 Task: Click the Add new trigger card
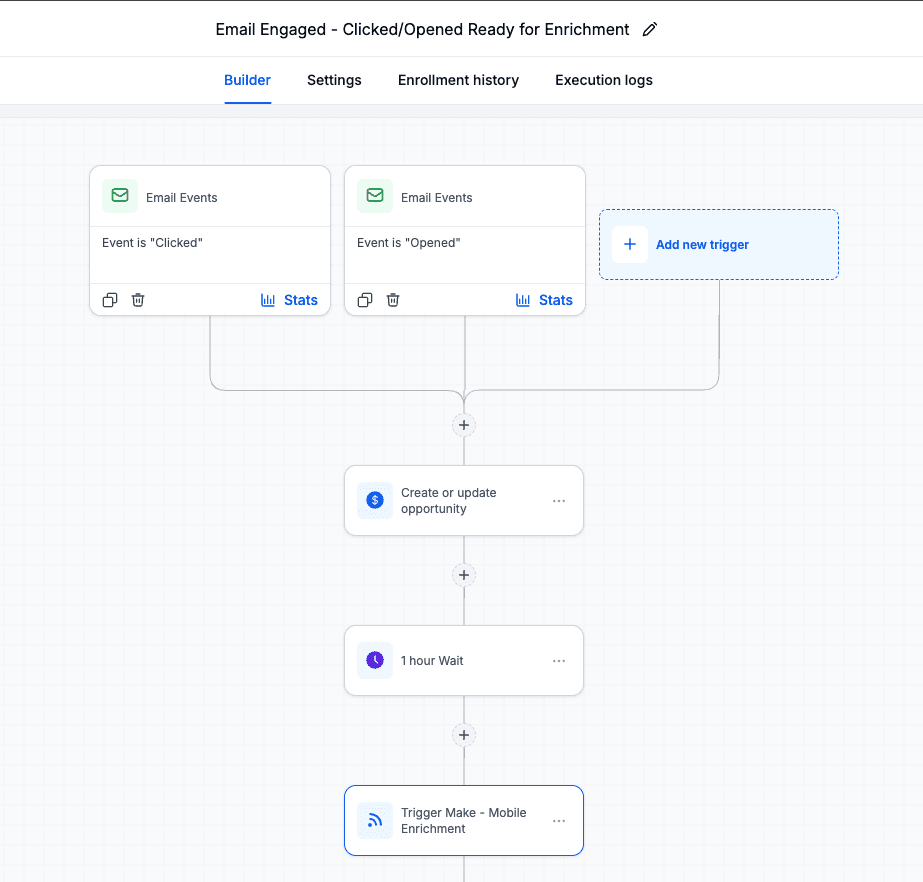(x=719, y=244)
